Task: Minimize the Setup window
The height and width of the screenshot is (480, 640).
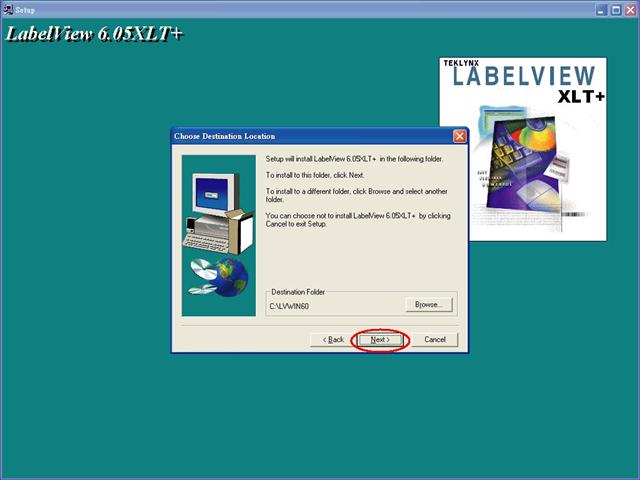Action: coord(601,10)
